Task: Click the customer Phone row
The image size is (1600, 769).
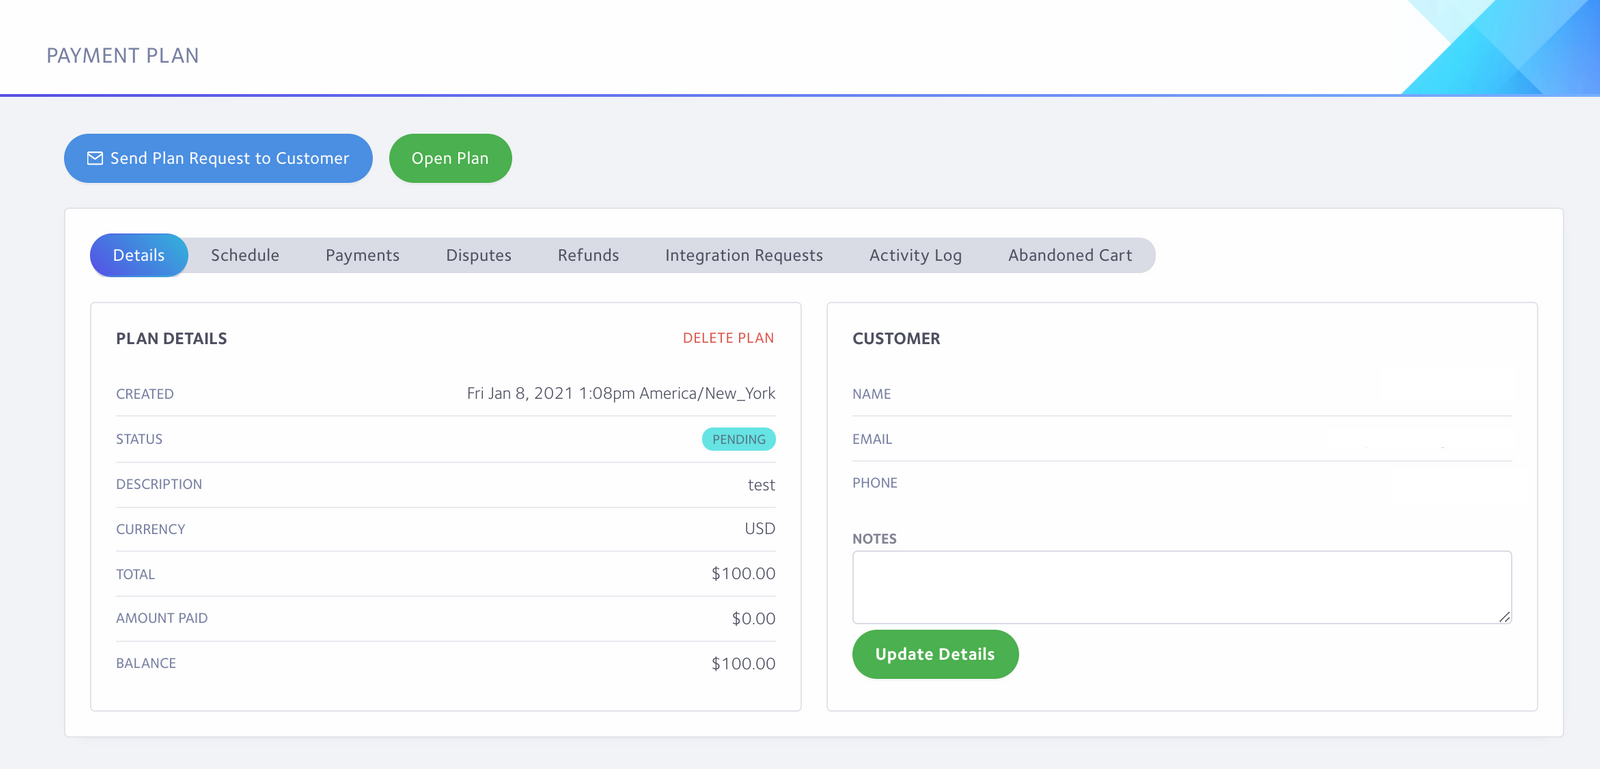Action: [x=1180, y=483]
